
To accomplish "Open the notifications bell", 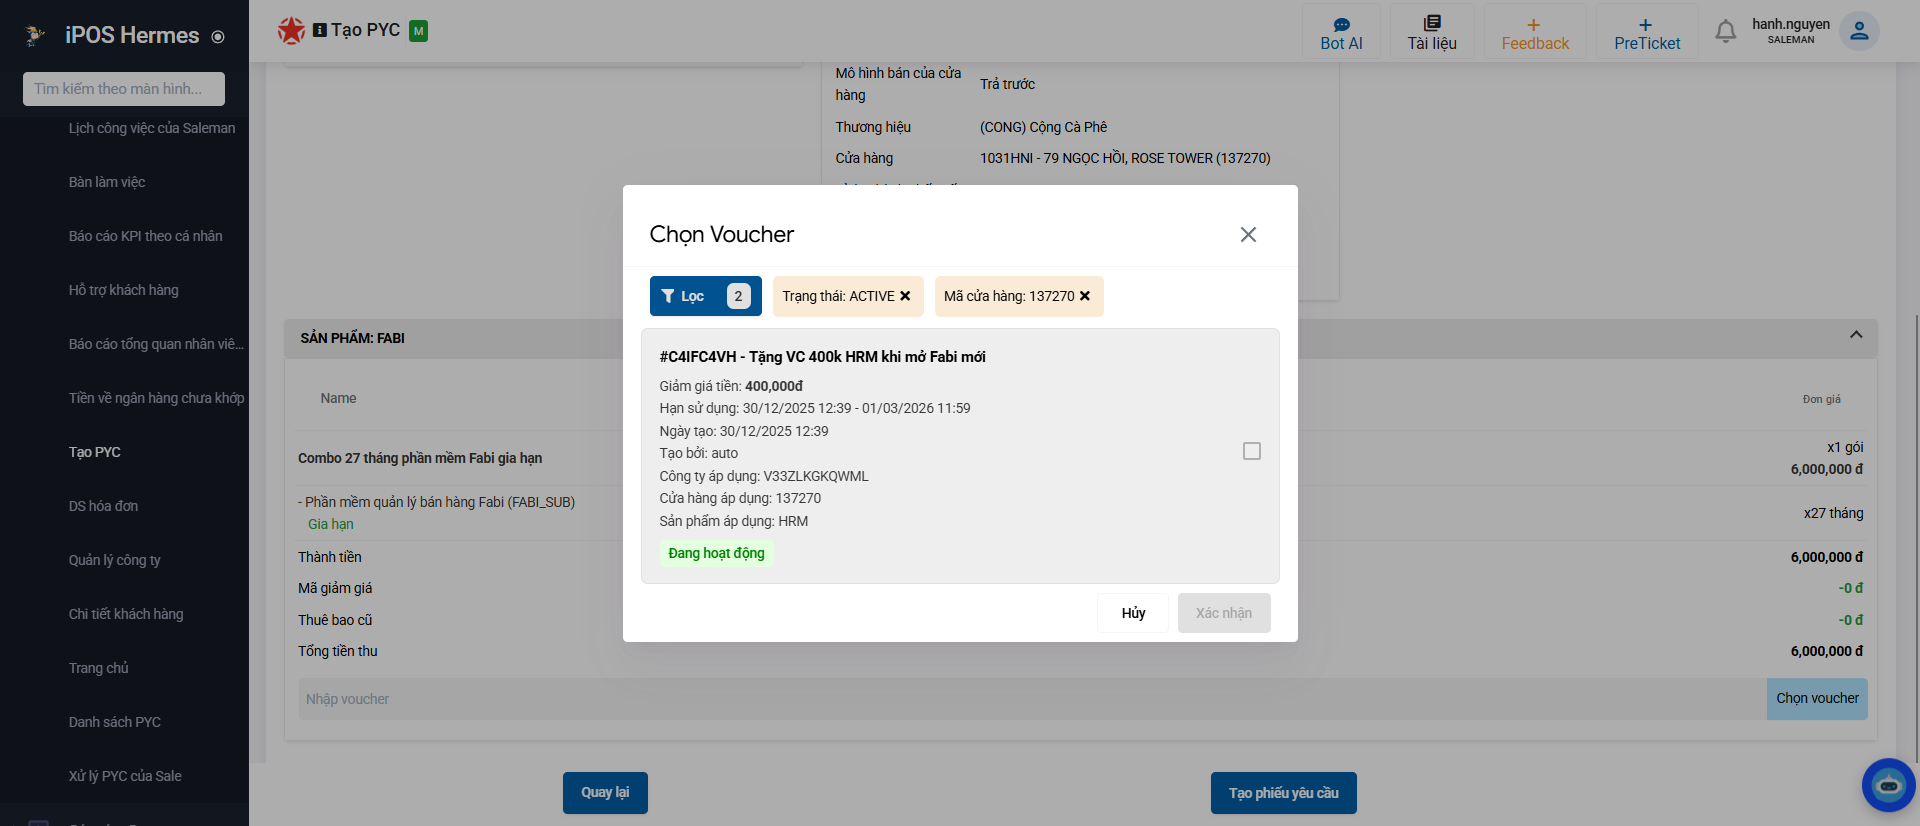I will [1726, 32].
